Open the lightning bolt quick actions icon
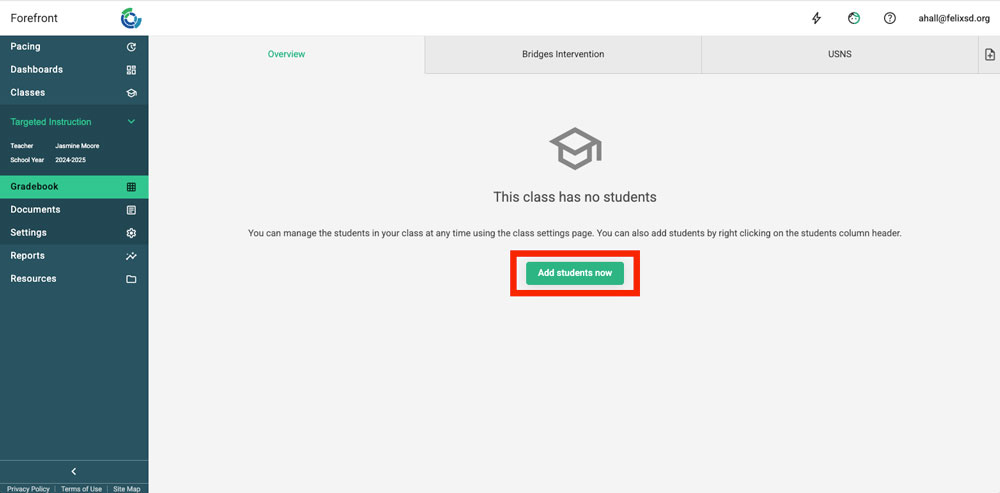1000x493 pixels. point(817,18)
